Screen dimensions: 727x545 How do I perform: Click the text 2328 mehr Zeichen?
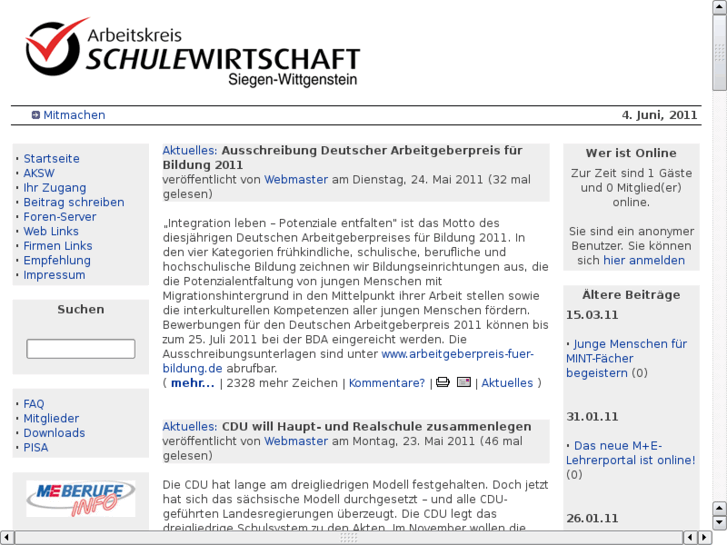[x=282, y=383]
